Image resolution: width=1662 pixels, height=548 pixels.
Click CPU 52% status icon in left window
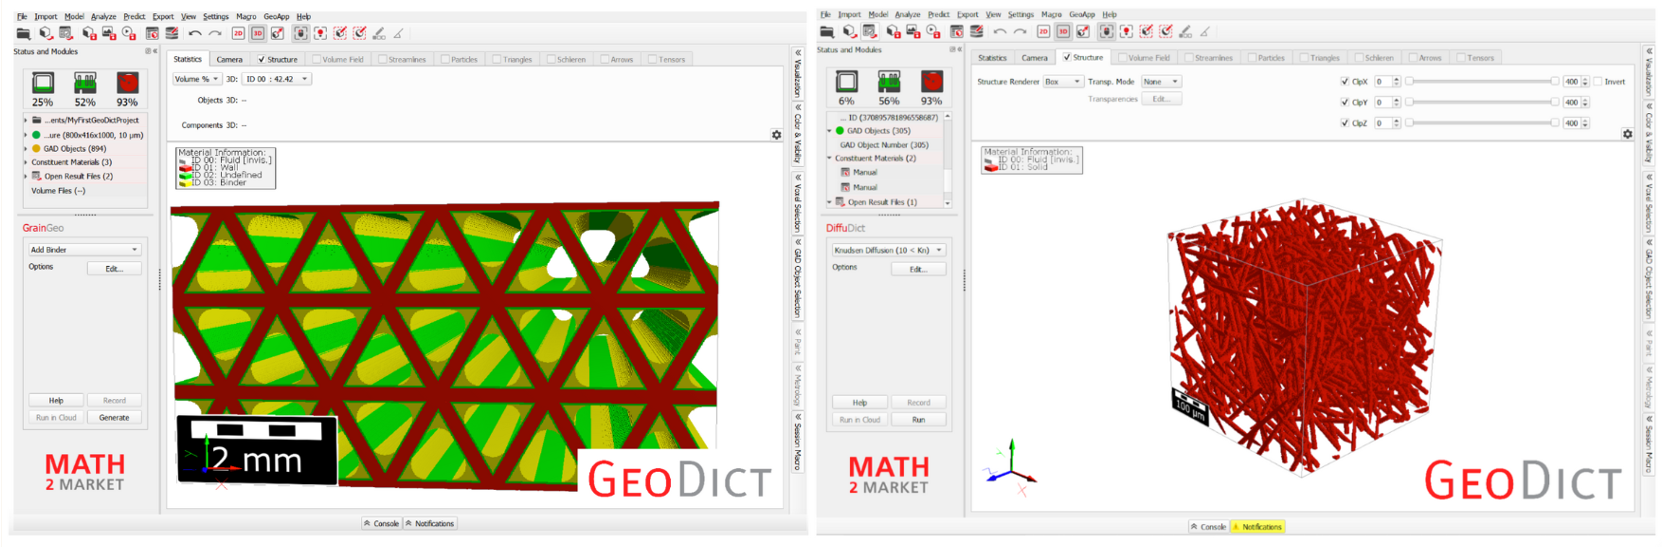pyautogui.click(x=85, y=83)
